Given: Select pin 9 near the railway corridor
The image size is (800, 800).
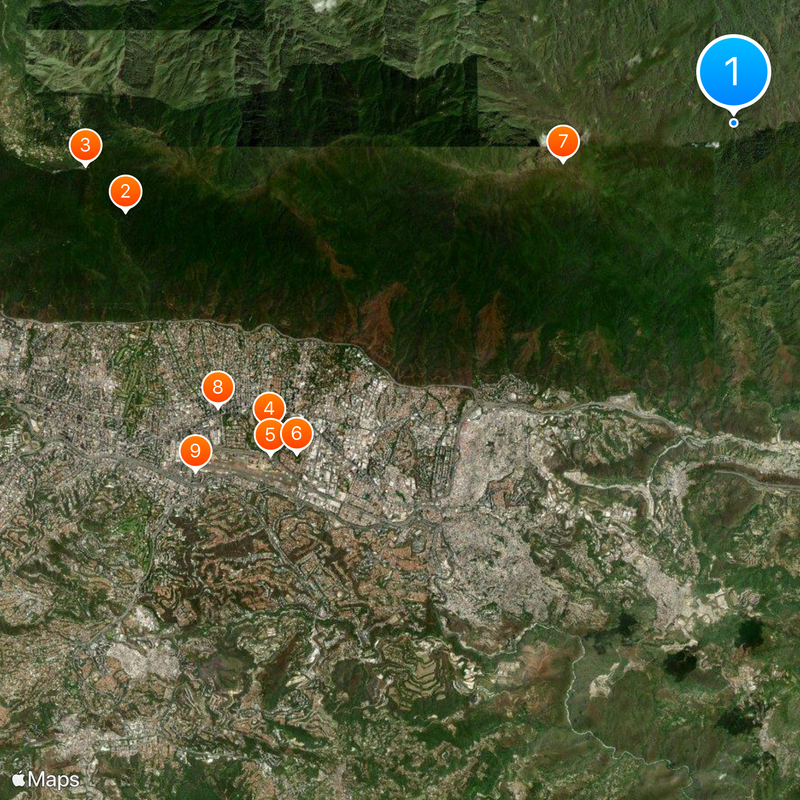Looking at the screenshot, I should [x=196, y=450].
